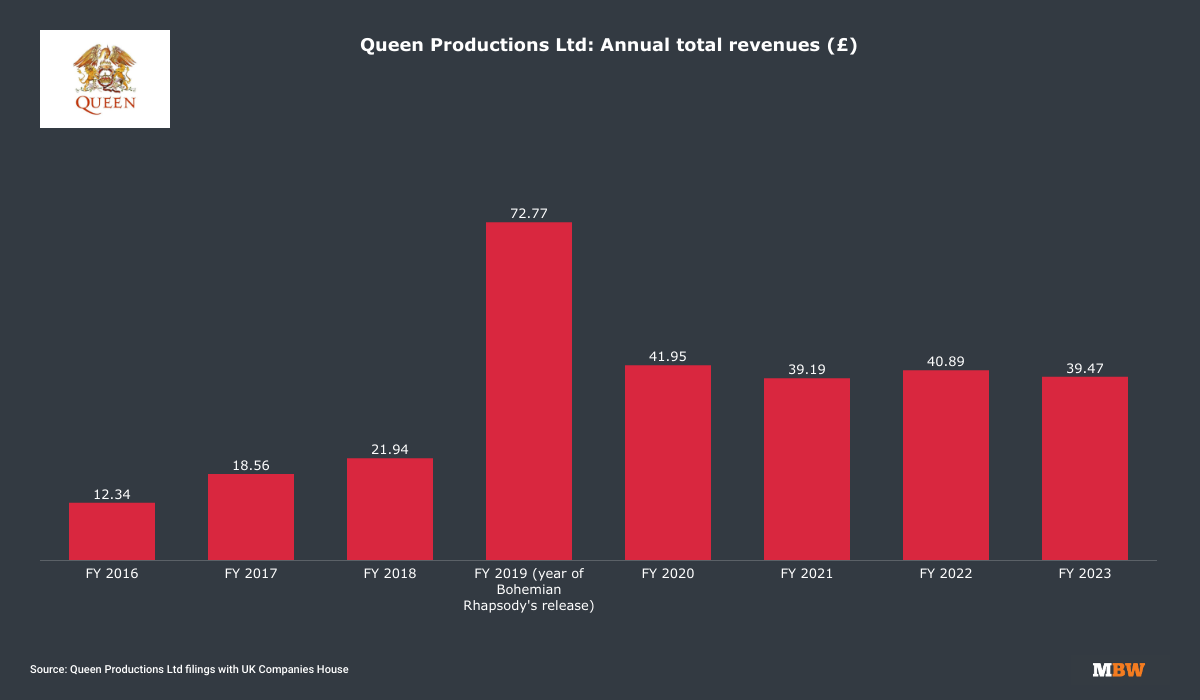This screenshot has width=1200, height=700.
Task: Click the FY 2016 axis label
Action: pos(112,574)
